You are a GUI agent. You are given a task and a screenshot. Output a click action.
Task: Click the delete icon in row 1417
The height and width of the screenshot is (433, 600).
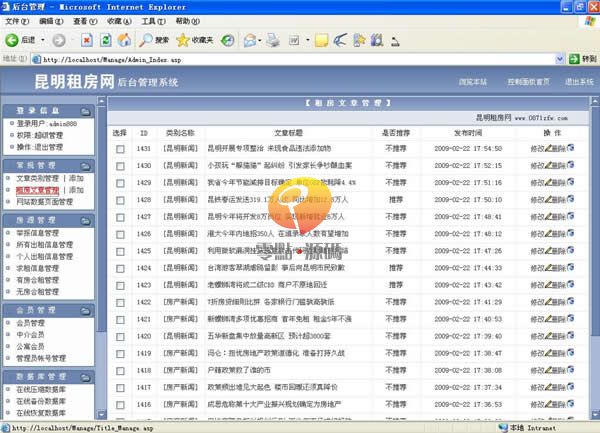tap(570, 387)
